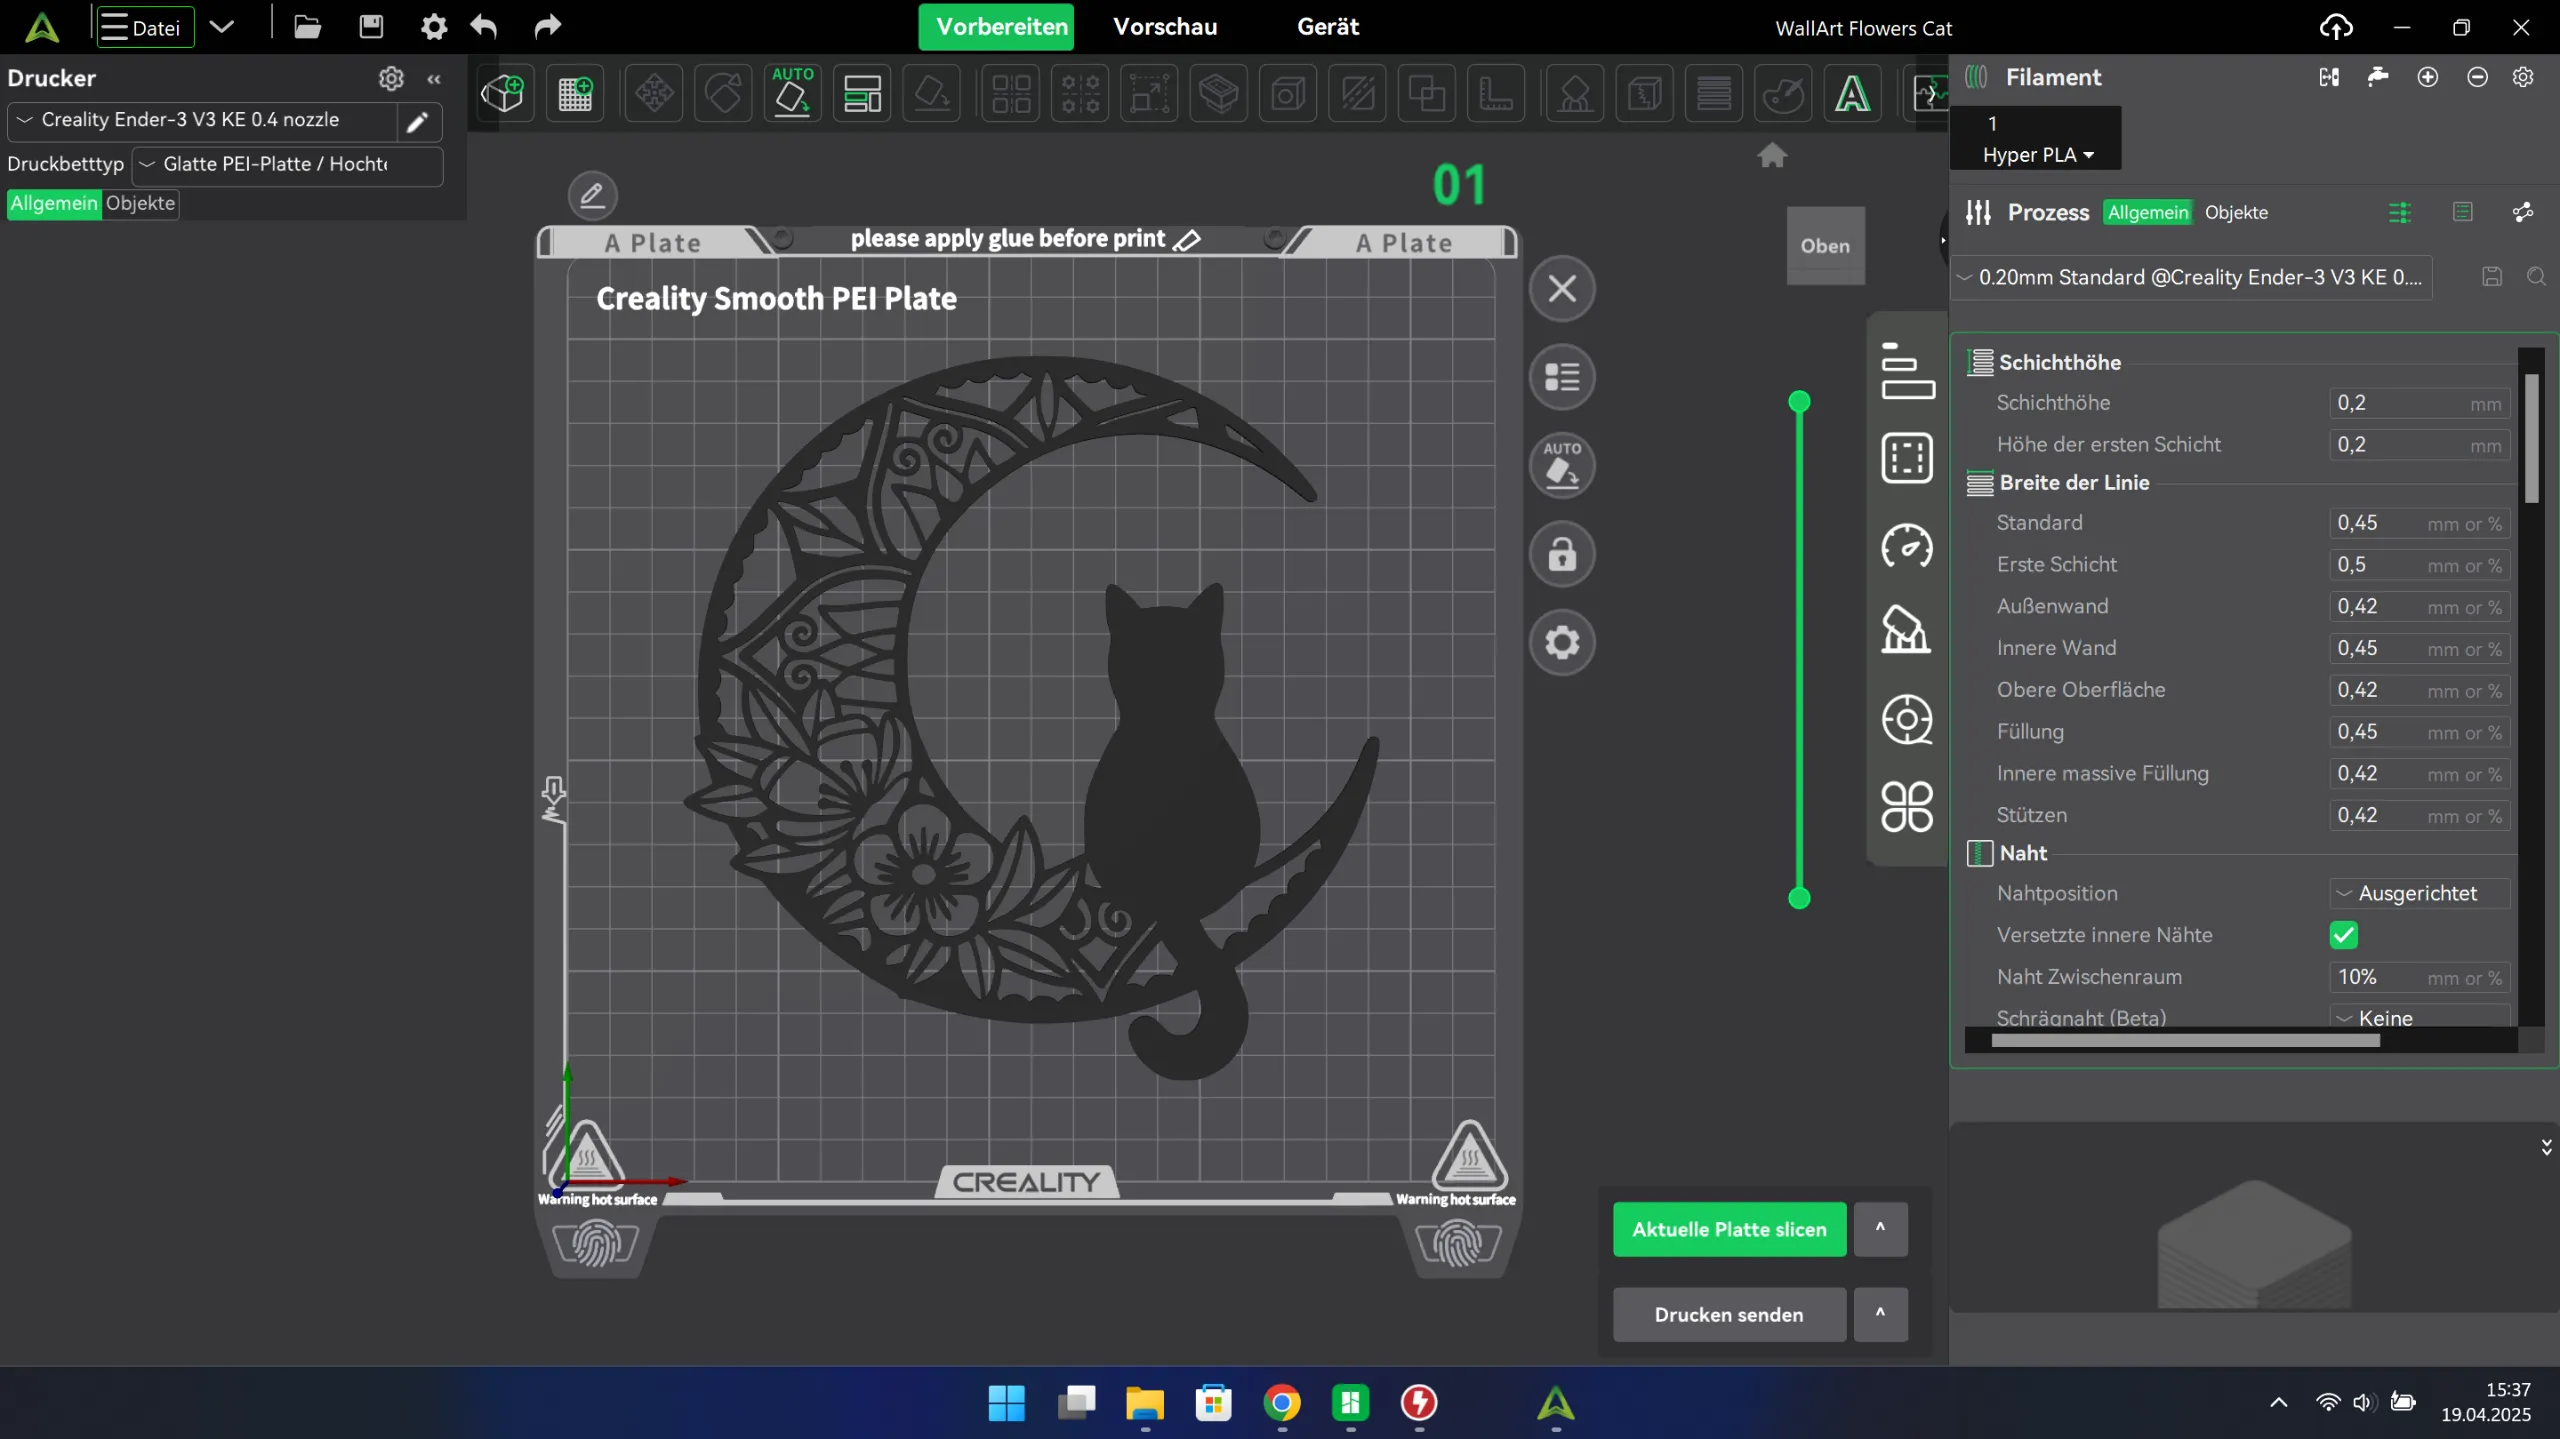Activate the lay-flat-on-face tool

931,93
